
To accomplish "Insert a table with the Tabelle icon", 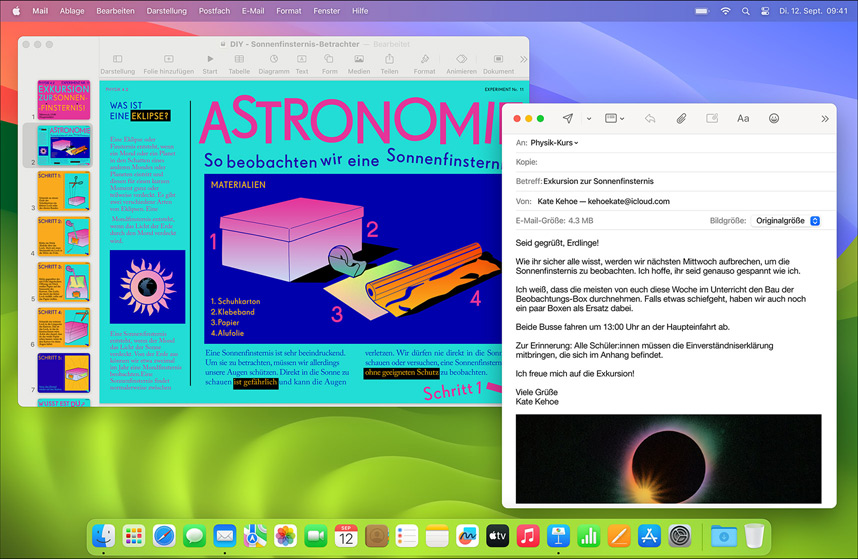I will click(x=239, y=60).
